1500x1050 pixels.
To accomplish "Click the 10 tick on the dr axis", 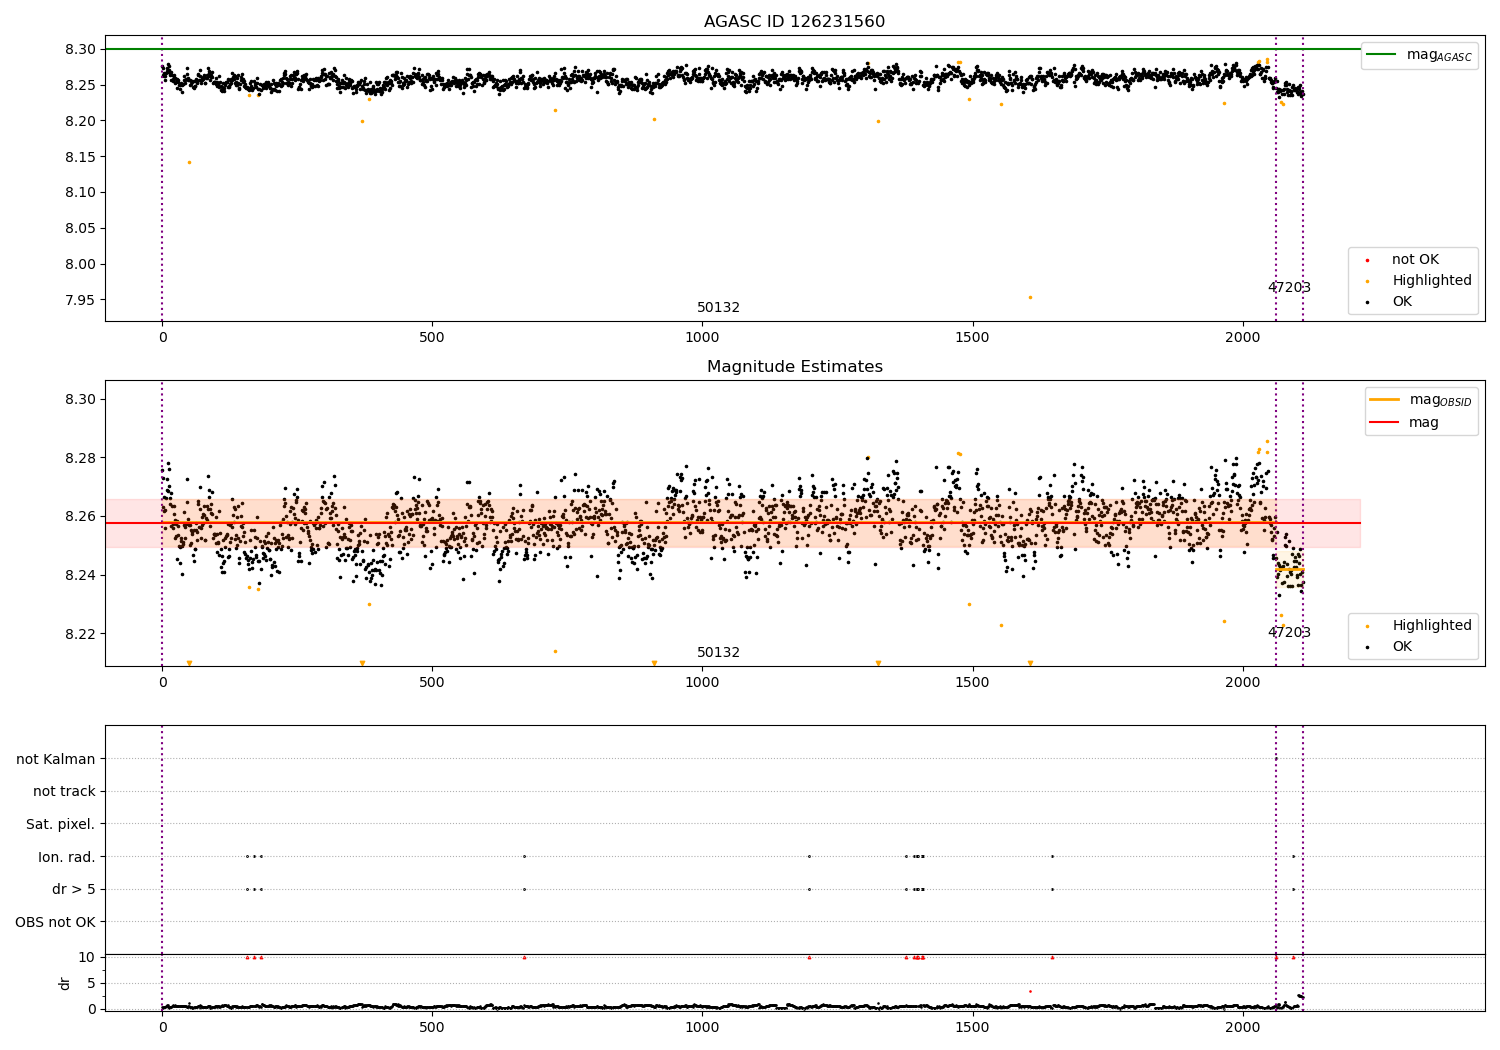I will coord(87,957).
